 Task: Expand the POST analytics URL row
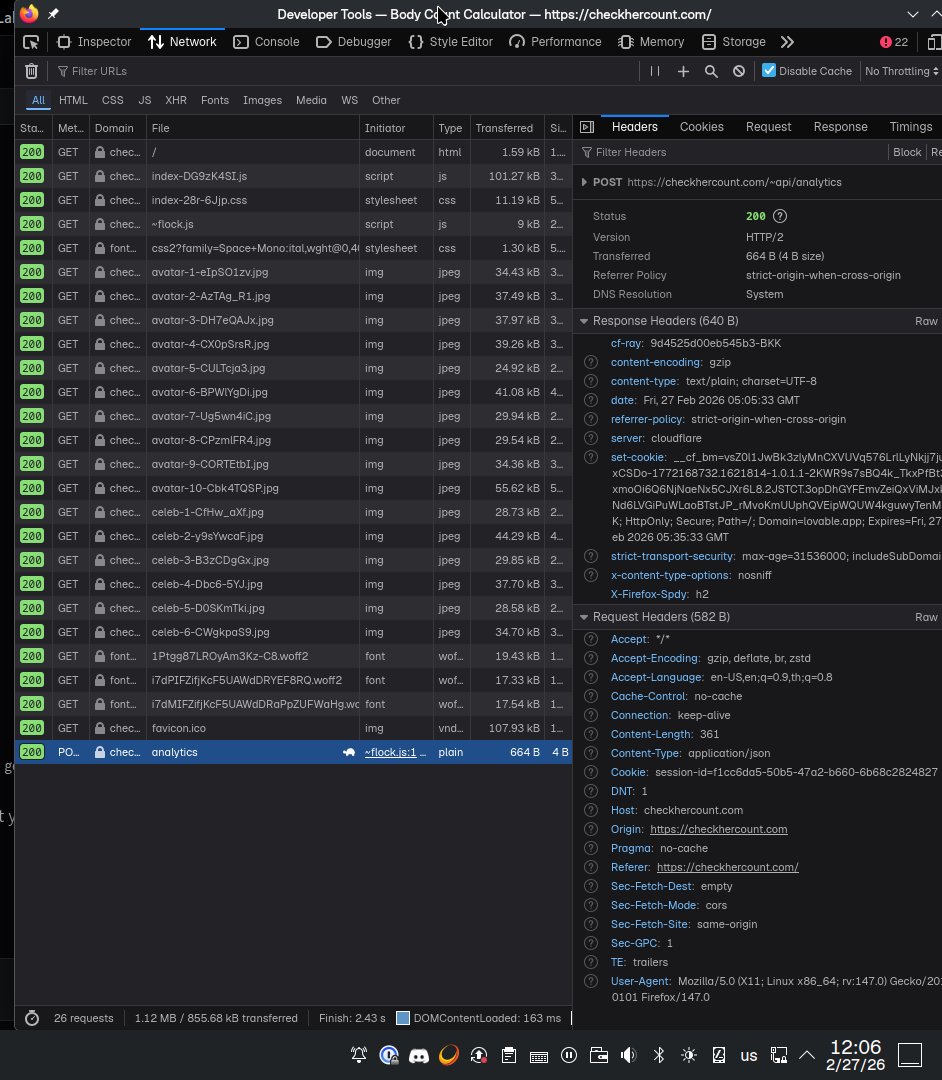click(x=584, y=183)
